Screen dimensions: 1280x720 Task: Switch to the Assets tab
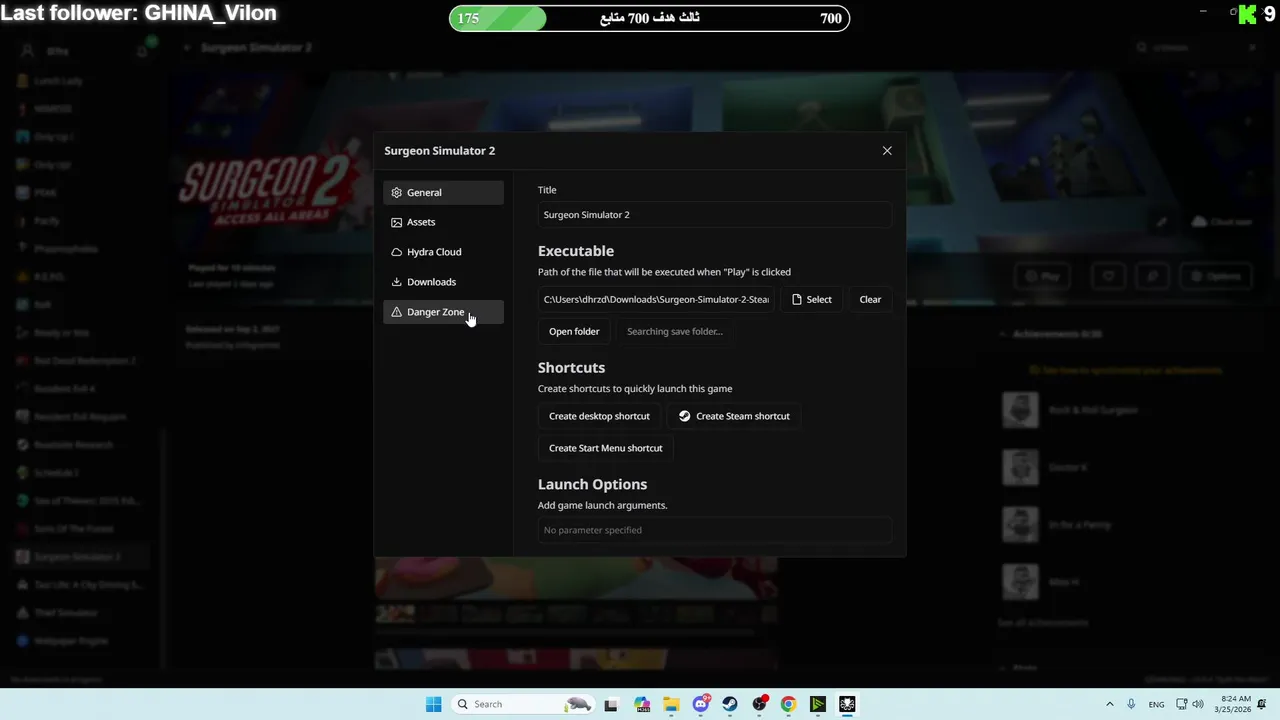(x=443, y=222)
